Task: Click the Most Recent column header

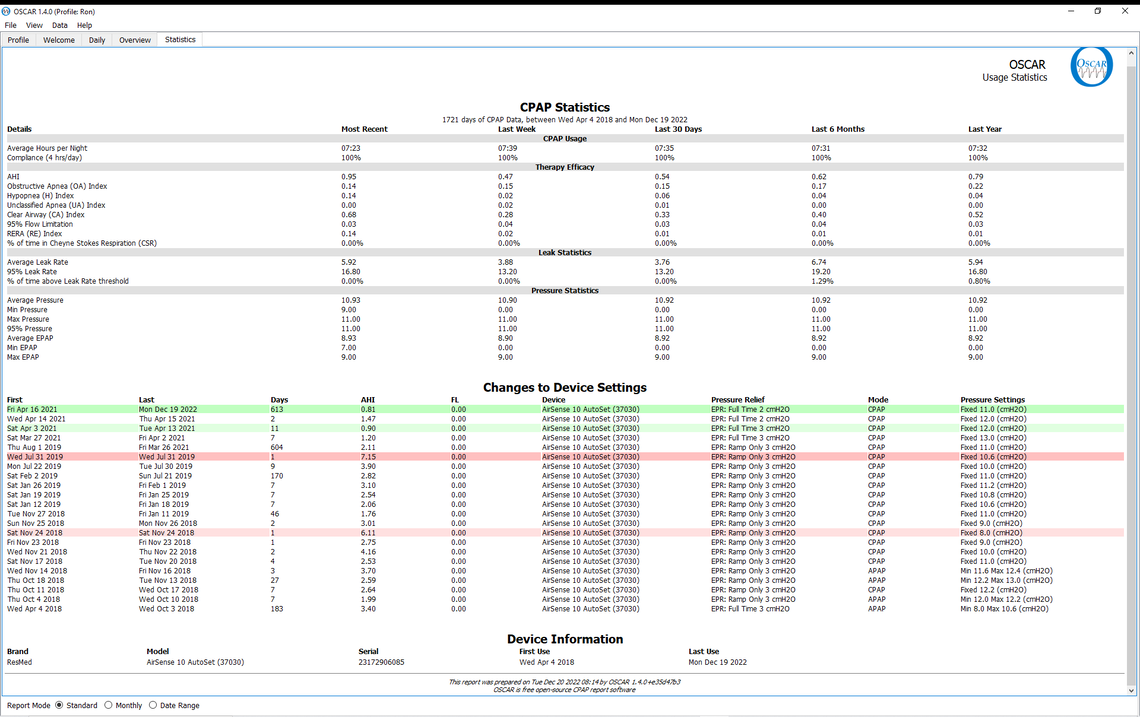Action: tap(364, 129)
